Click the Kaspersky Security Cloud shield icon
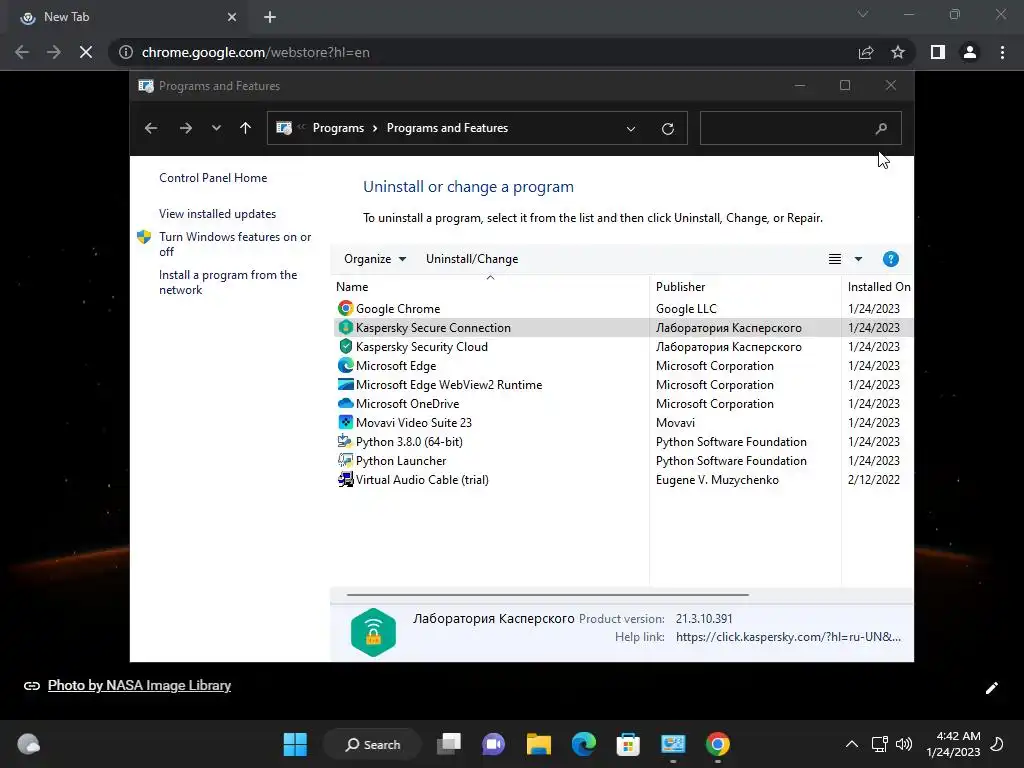1024x768 pixels. (345, 346)
